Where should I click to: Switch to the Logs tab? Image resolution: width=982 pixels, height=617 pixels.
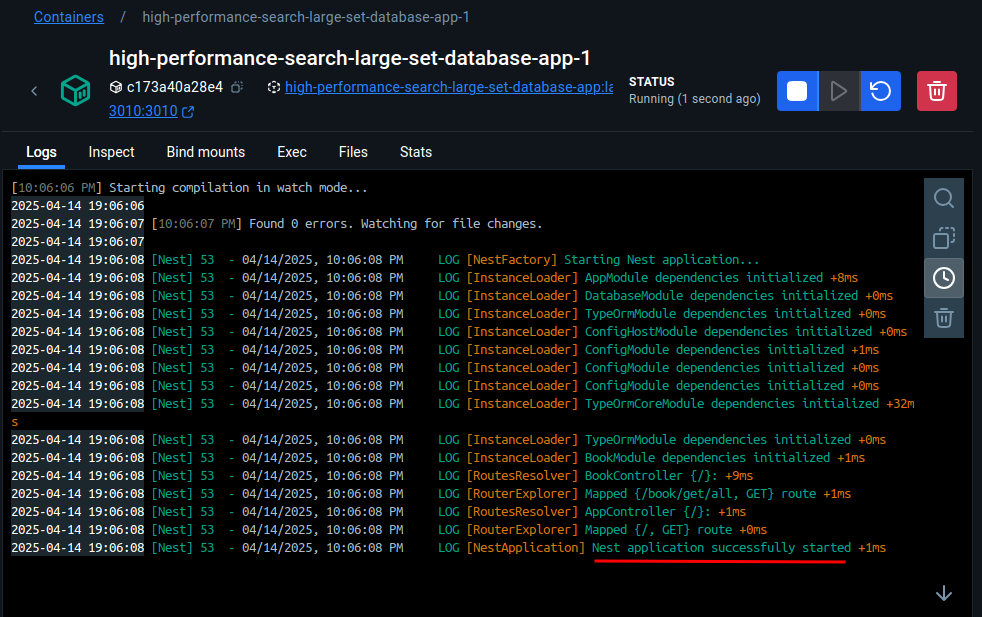point(41,152)
